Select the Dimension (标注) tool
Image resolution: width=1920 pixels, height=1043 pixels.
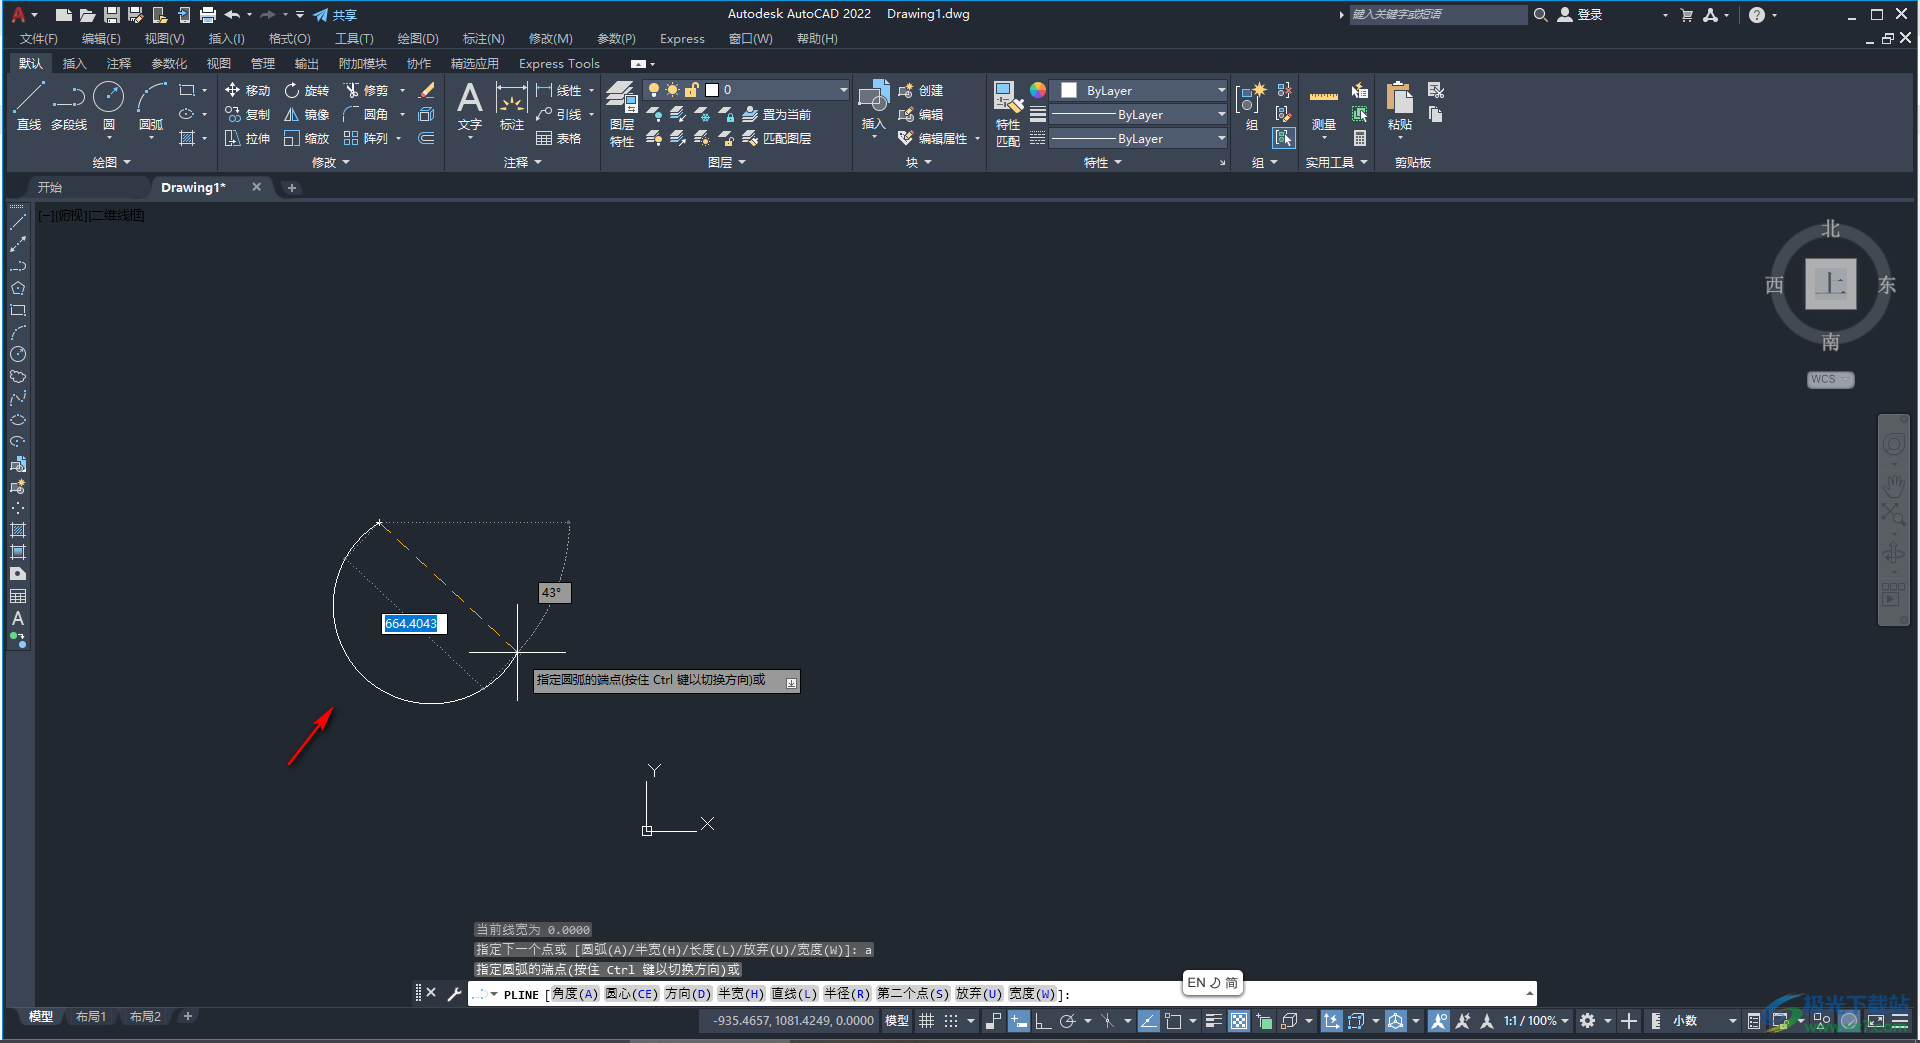point(512,106)
